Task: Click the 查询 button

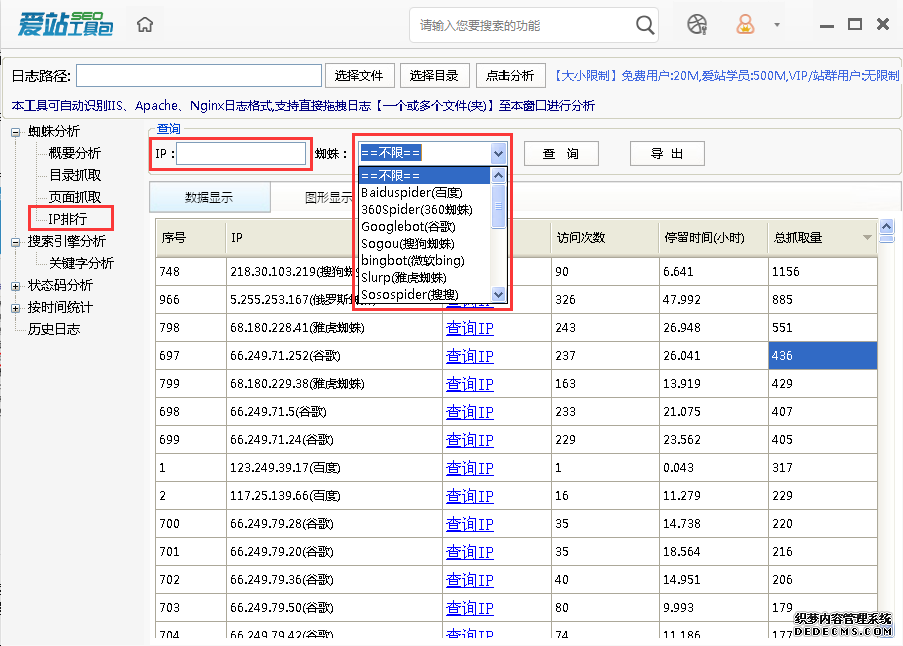Action: click(x=560, y=153)
